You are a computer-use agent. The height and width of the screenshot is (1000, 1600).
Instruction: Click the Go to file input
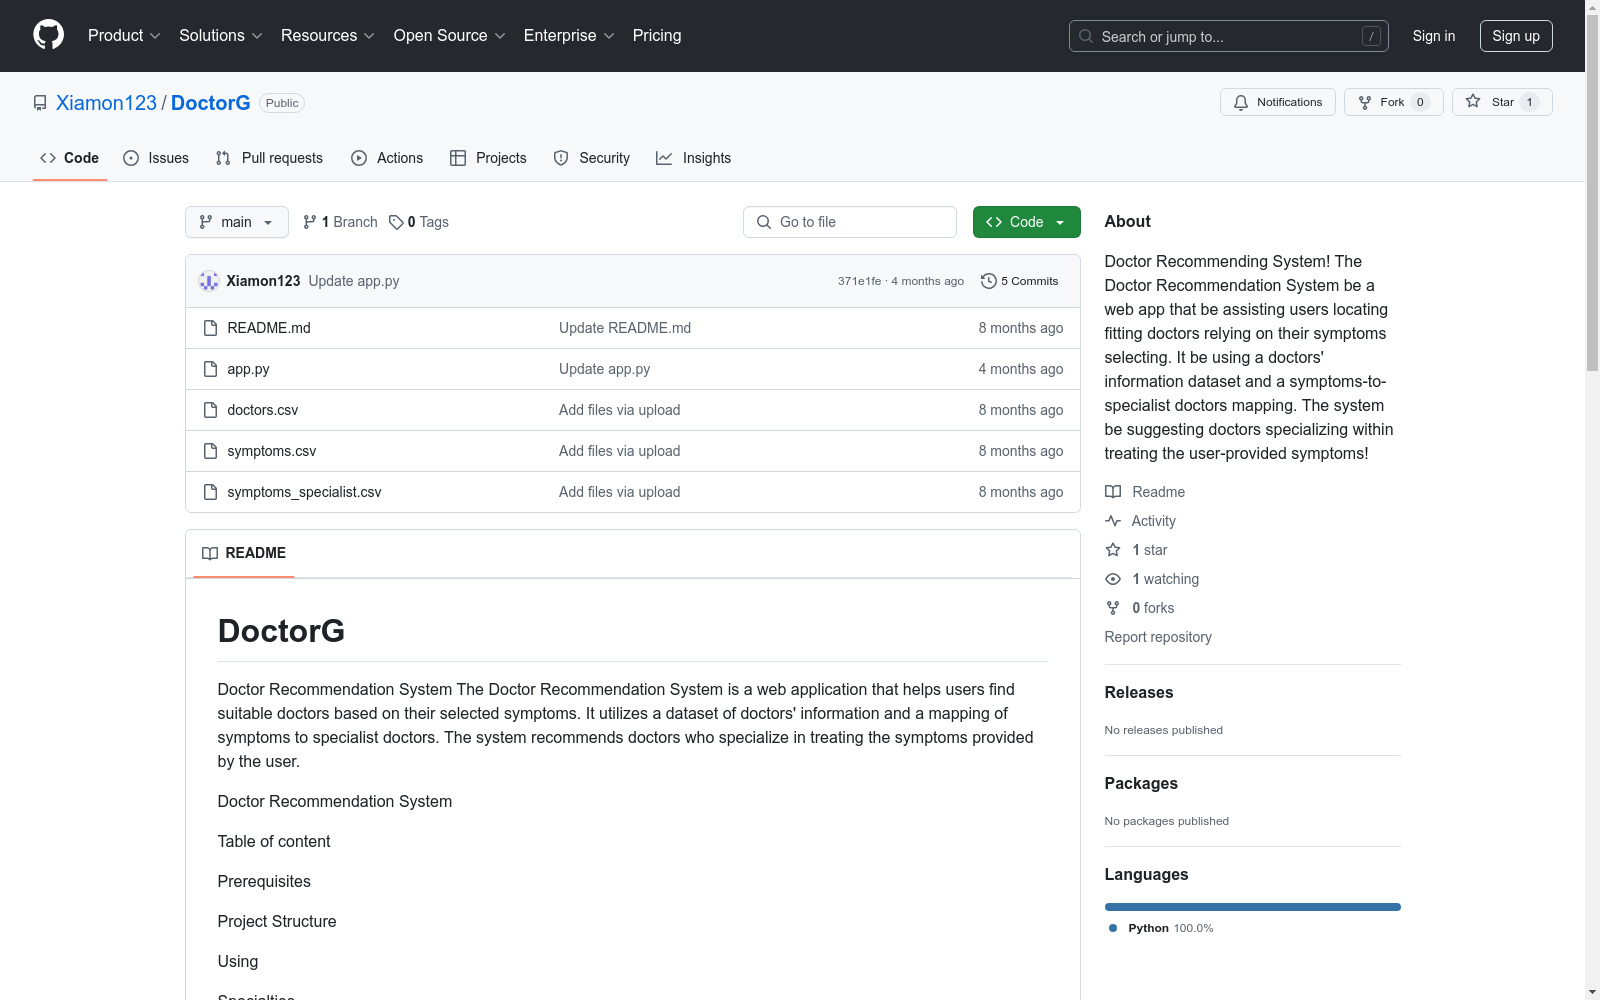click(x=850, y=222)
